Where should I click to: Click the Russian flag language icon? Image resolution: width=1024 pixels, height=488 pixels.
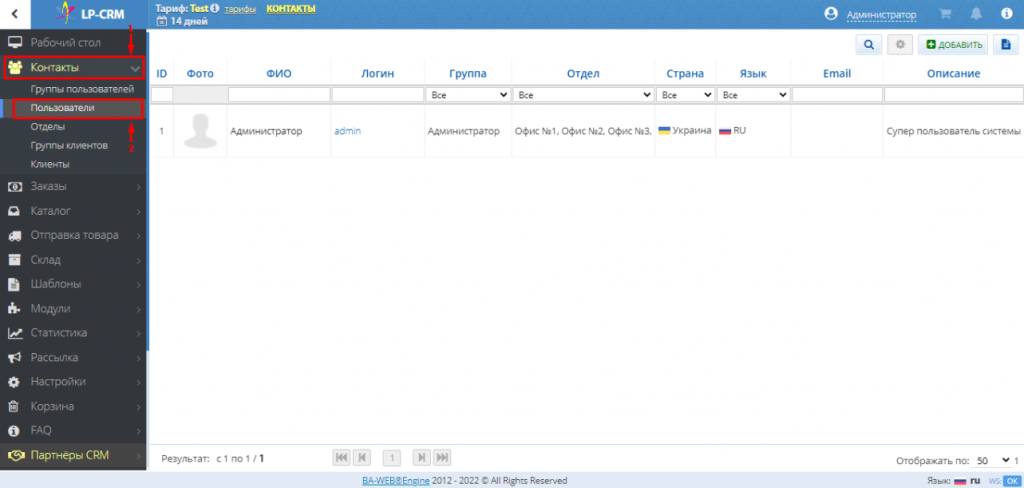tap(960, 481)
